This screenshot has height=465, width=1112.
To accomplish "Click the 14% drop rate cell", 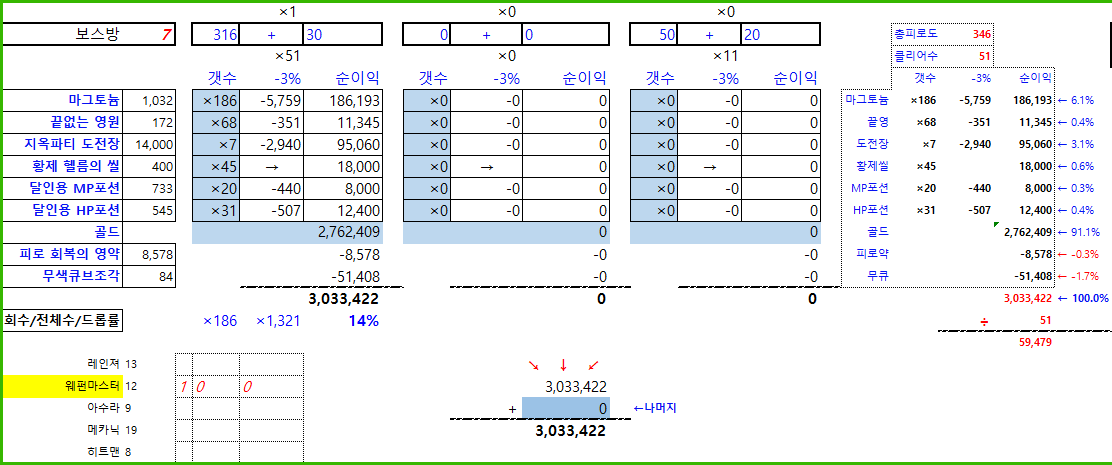I will (363, 321).
